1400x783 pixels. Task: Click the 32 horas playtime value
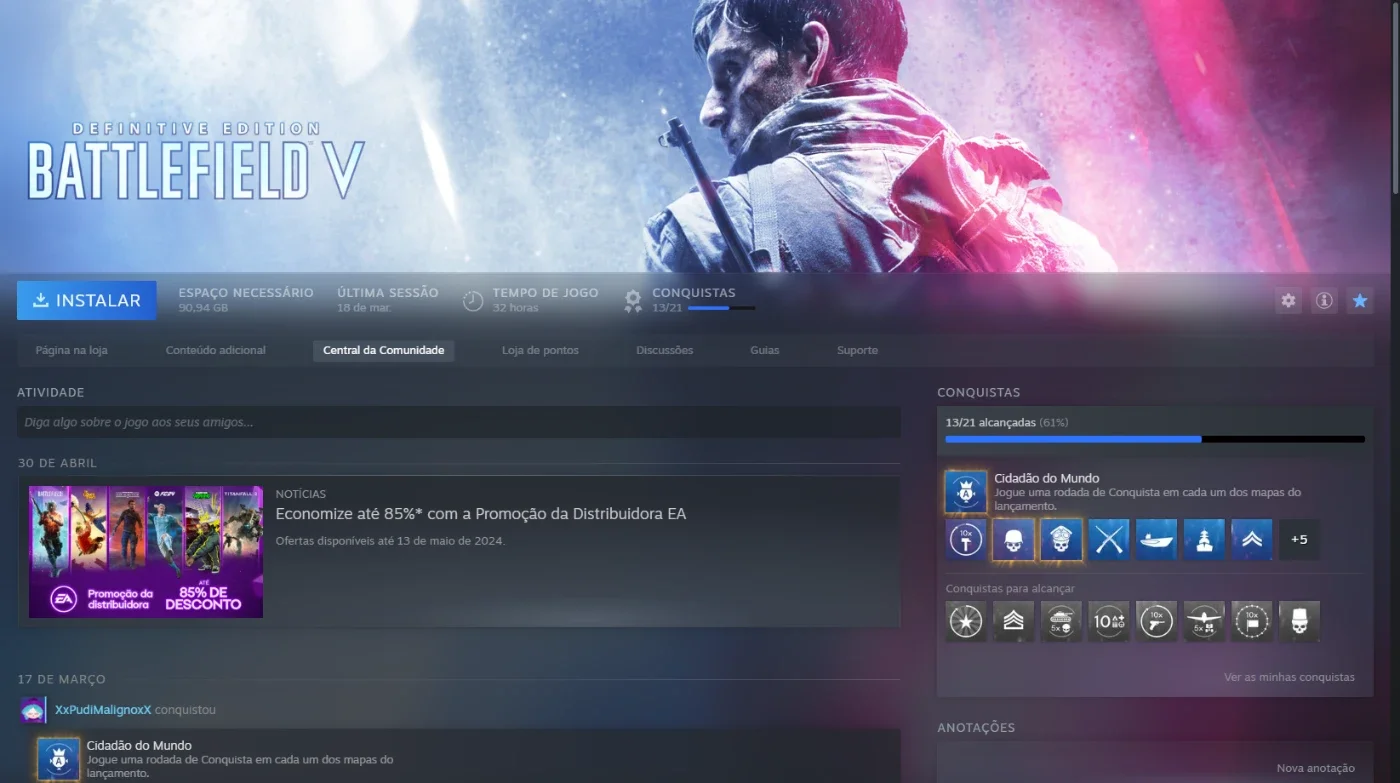point(515,308)
